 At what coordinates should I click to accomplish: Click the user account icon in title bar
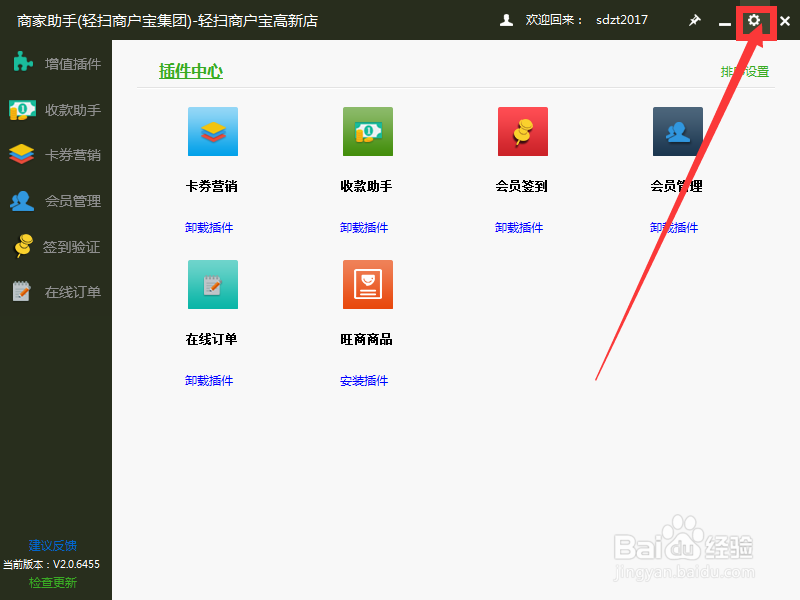pos(506,19)
